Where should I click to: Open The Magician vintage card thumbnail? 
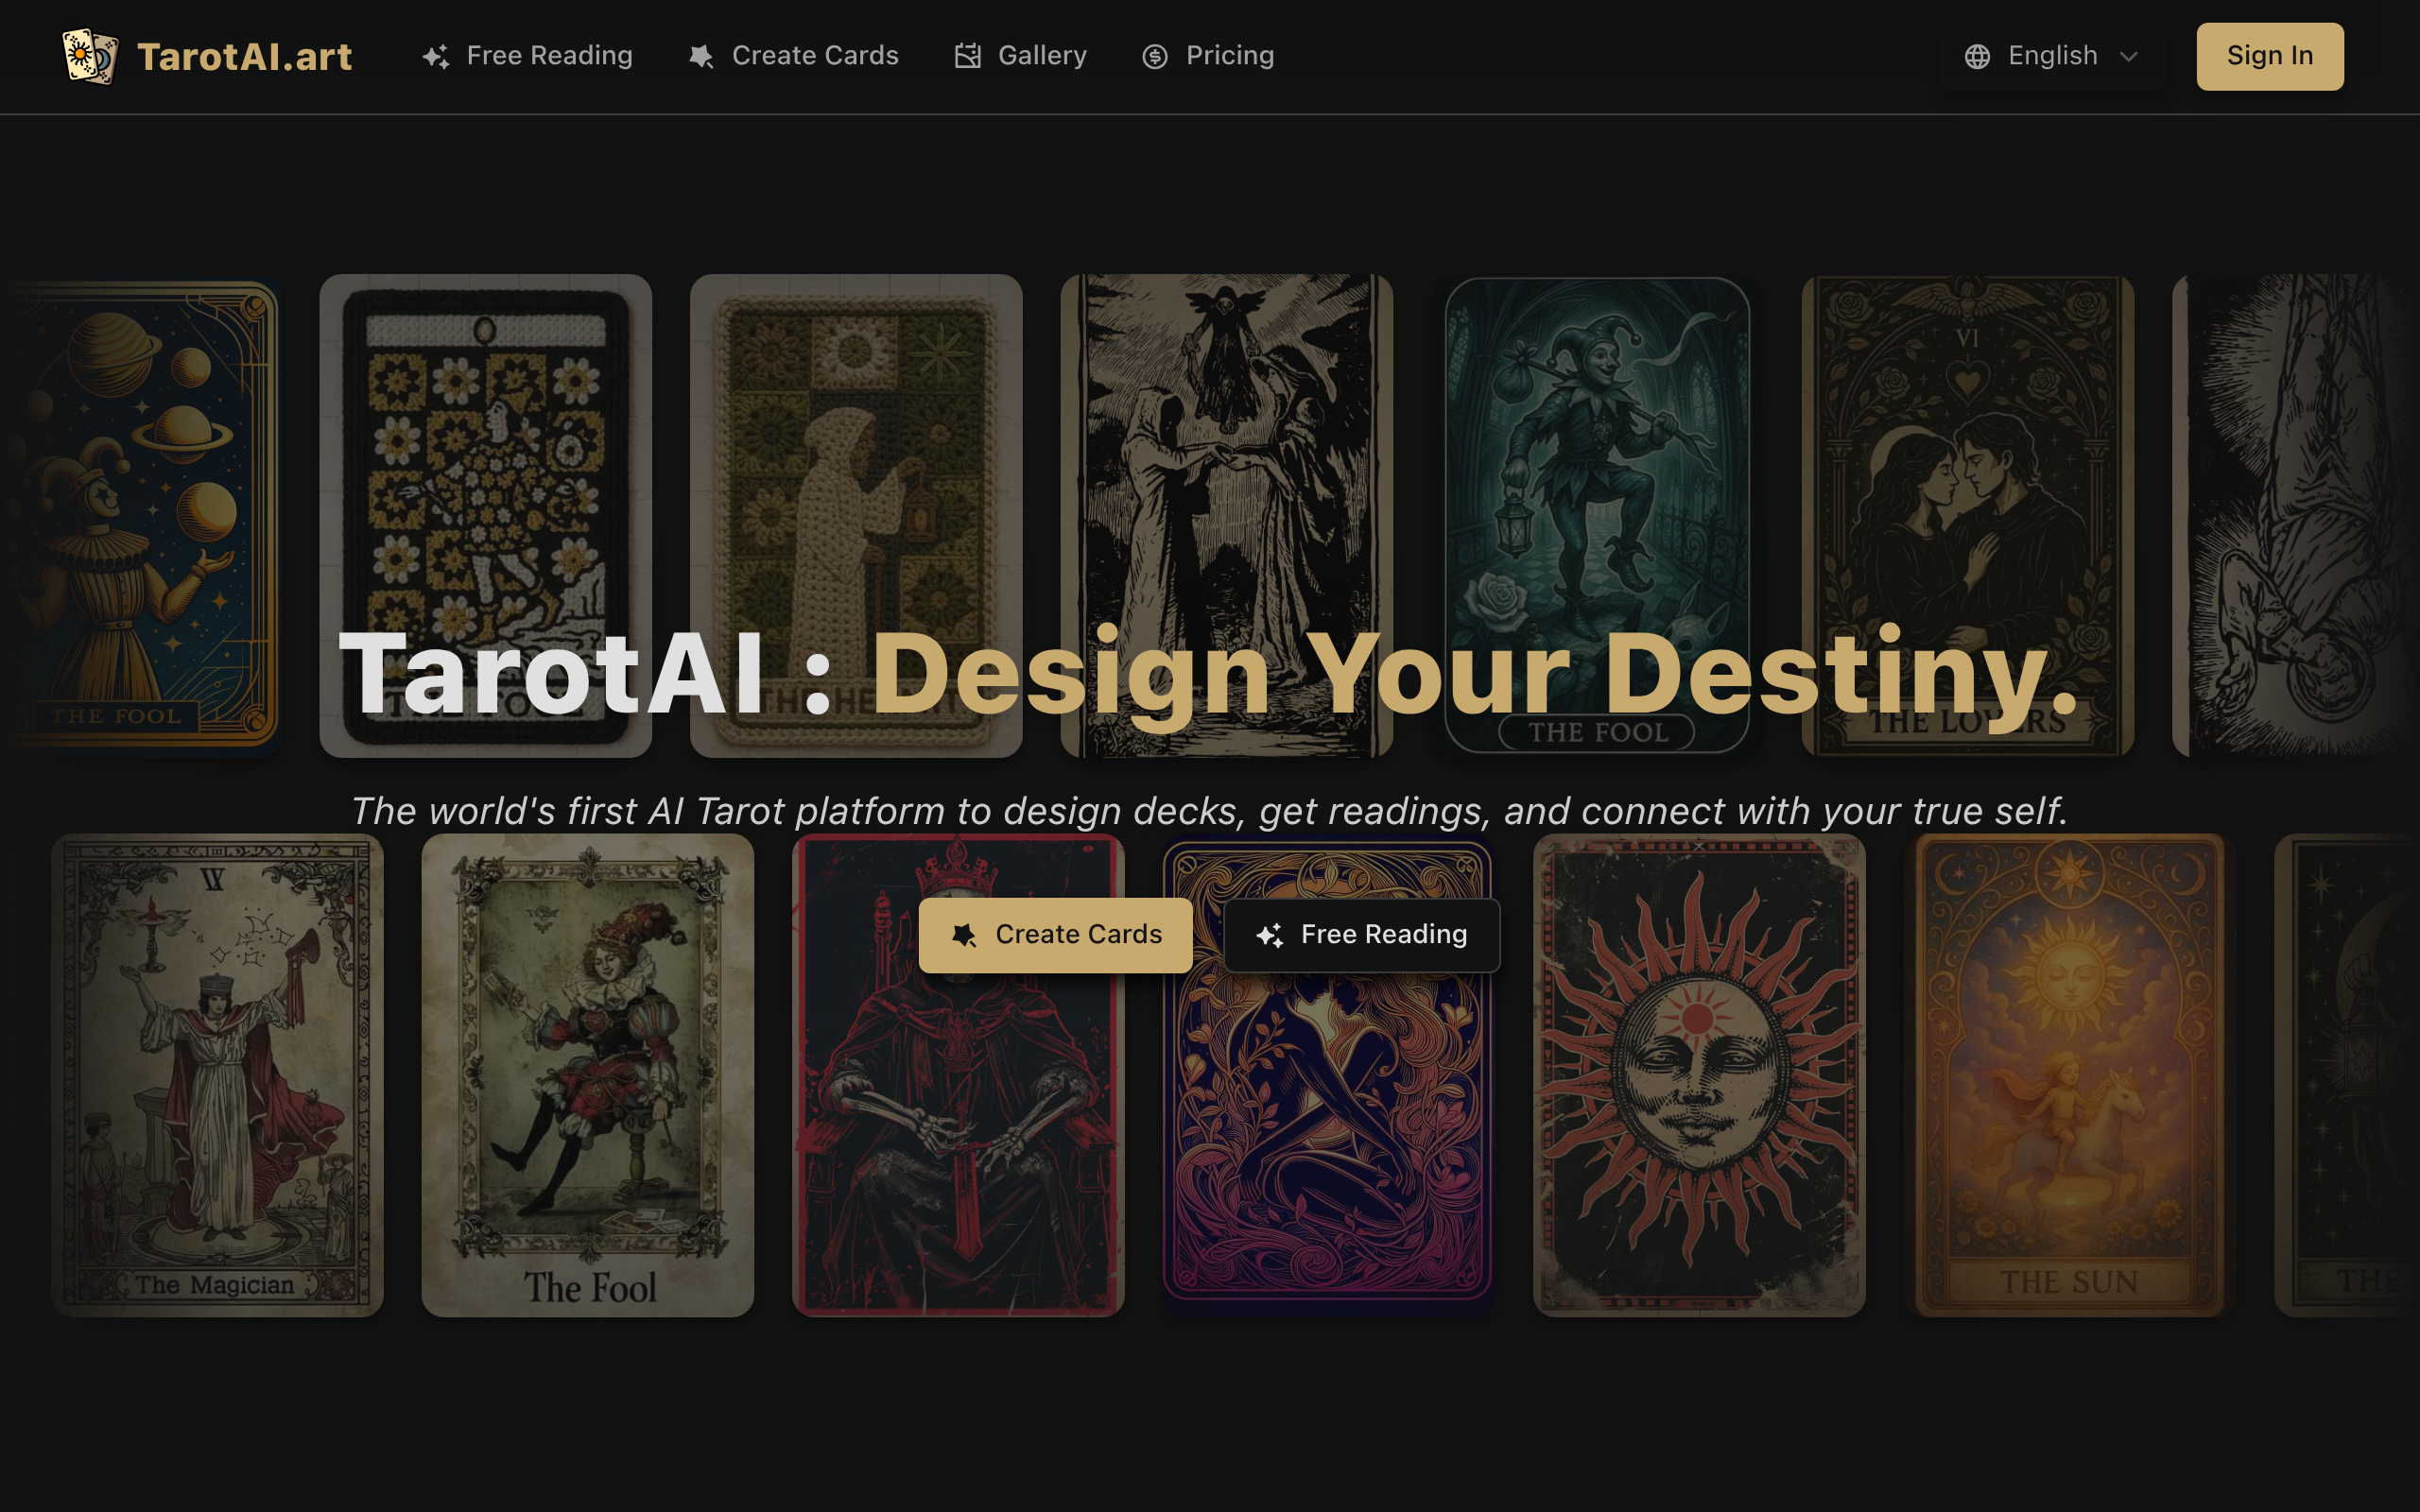point(217,1075)
